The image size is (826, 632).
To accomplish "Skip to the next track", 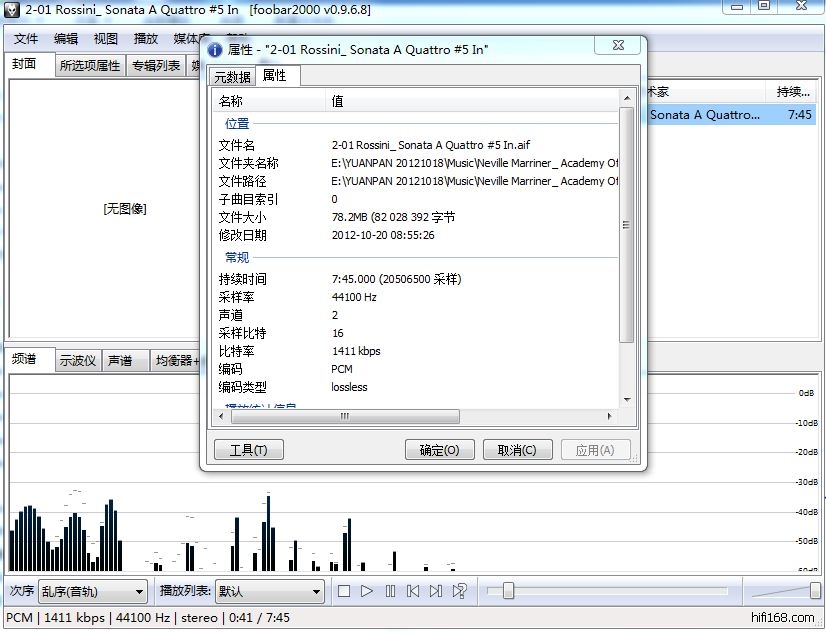I will pyautogui.click(x=436, y=591).
